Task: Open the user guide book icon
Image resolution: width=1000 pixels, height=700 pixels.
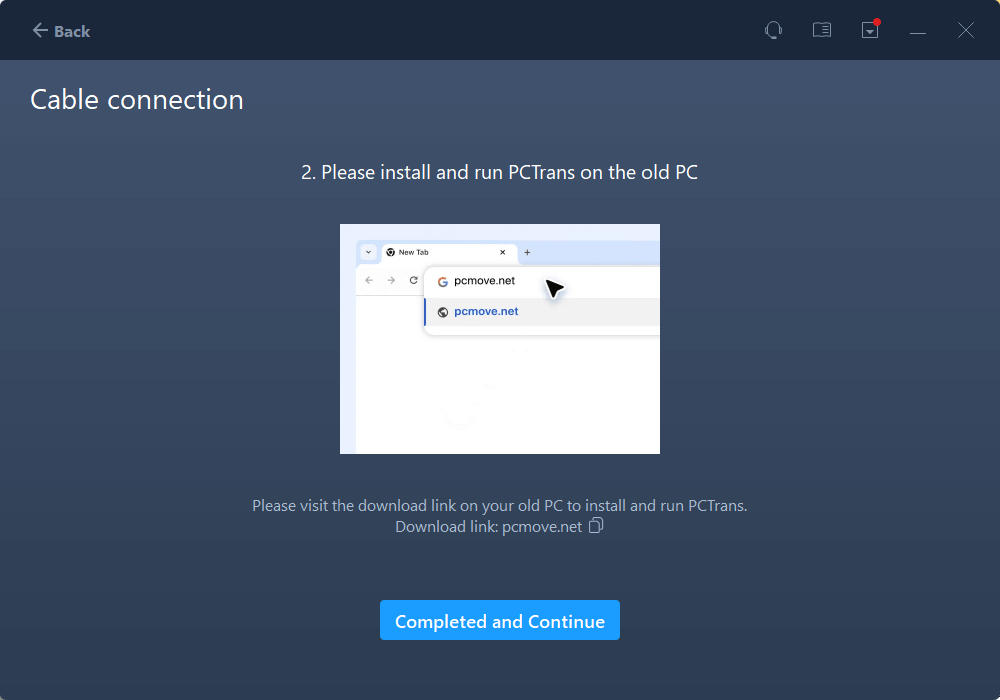Action: pyautogui.click(x=822, y=30)
